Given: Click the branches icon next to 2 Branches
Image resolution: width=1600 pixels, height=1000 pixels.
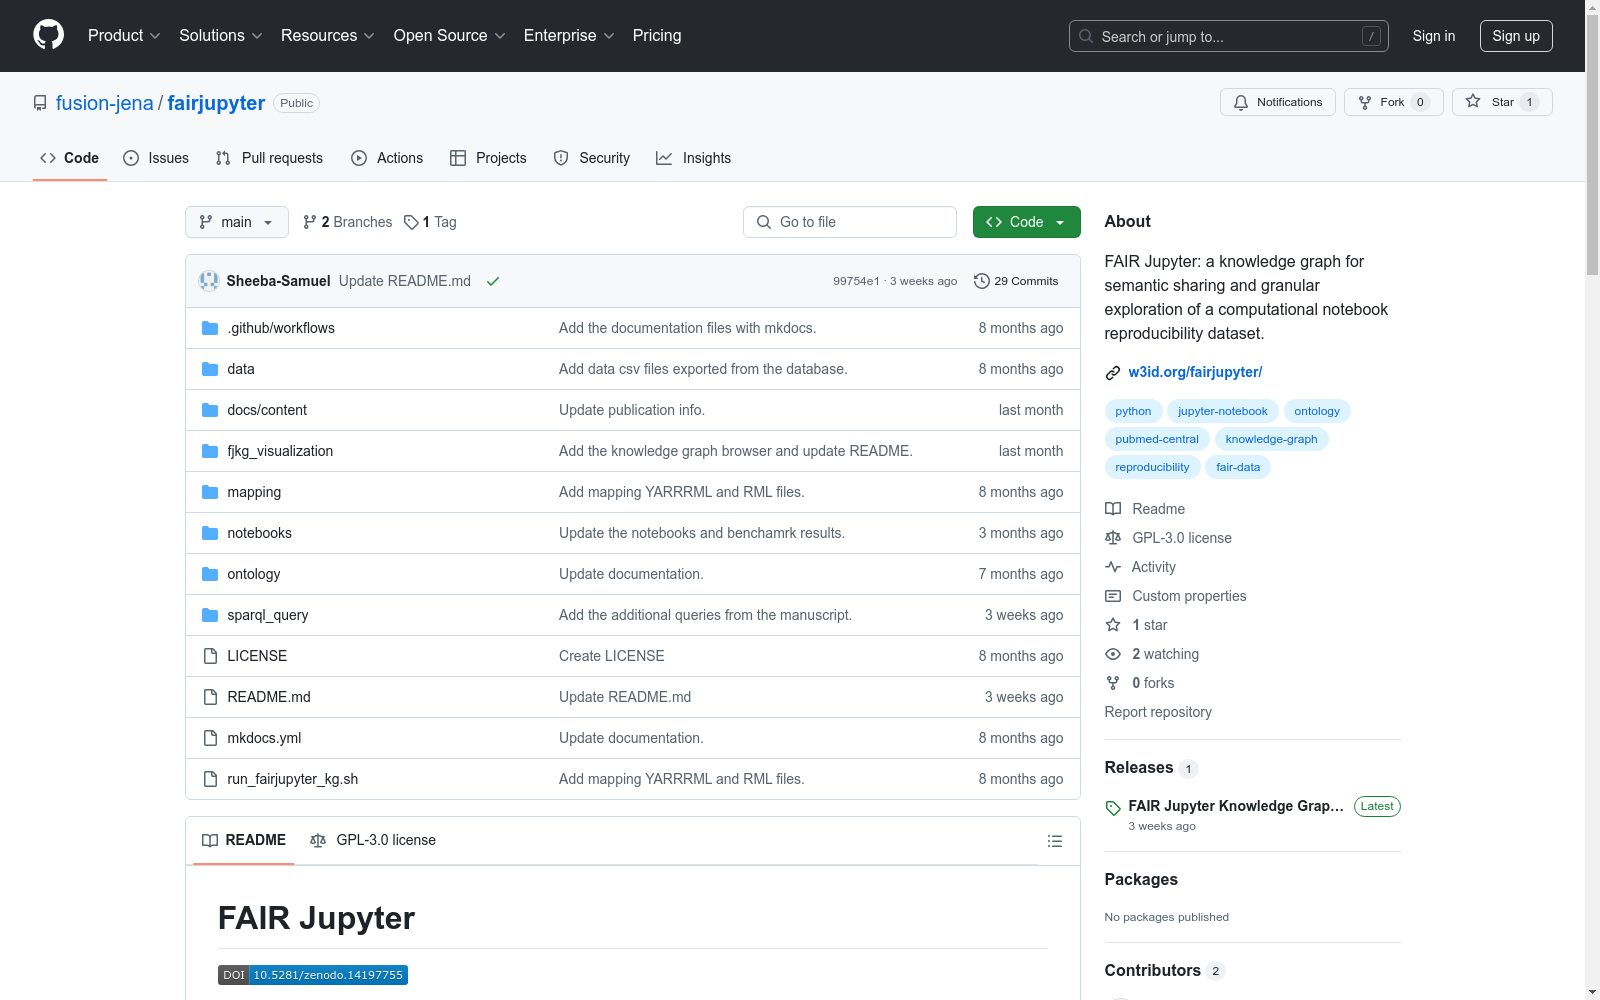Looking at the screenshot, I should [x=310, y=222].
